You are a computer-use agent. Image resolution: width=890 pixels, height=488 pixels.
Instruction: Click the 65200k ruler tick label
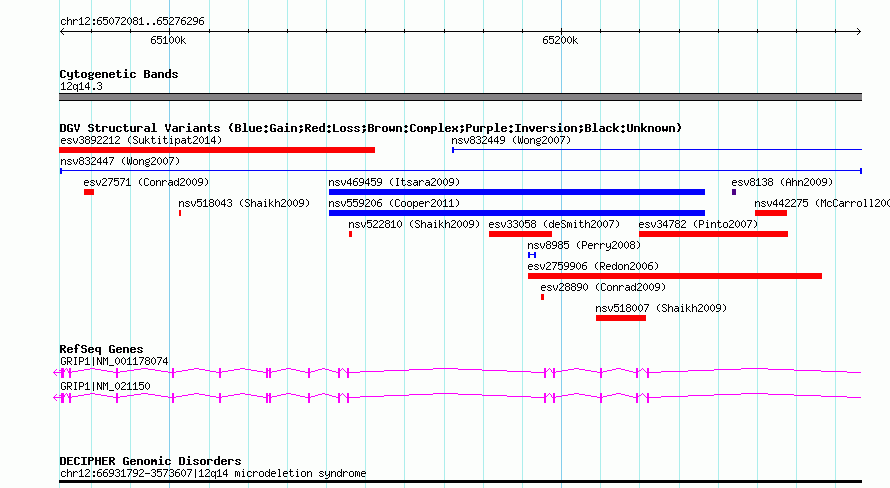pyautogui.click(x=560, y=40)
